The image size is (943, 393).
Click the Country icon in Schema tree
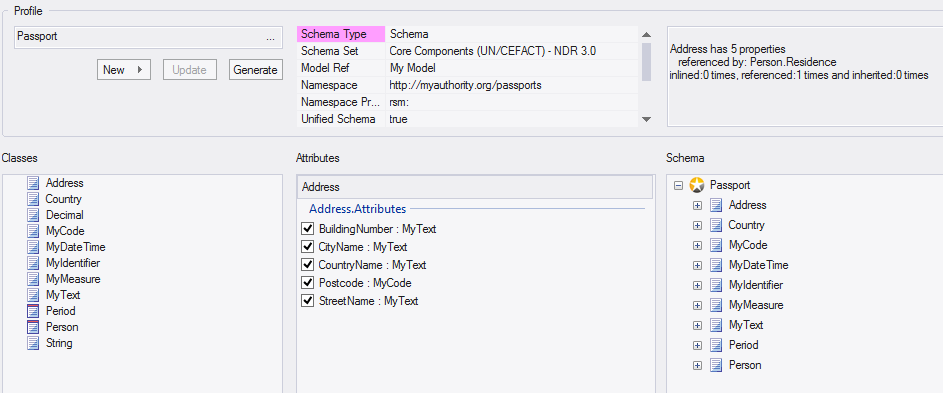(x=716, y=225)
